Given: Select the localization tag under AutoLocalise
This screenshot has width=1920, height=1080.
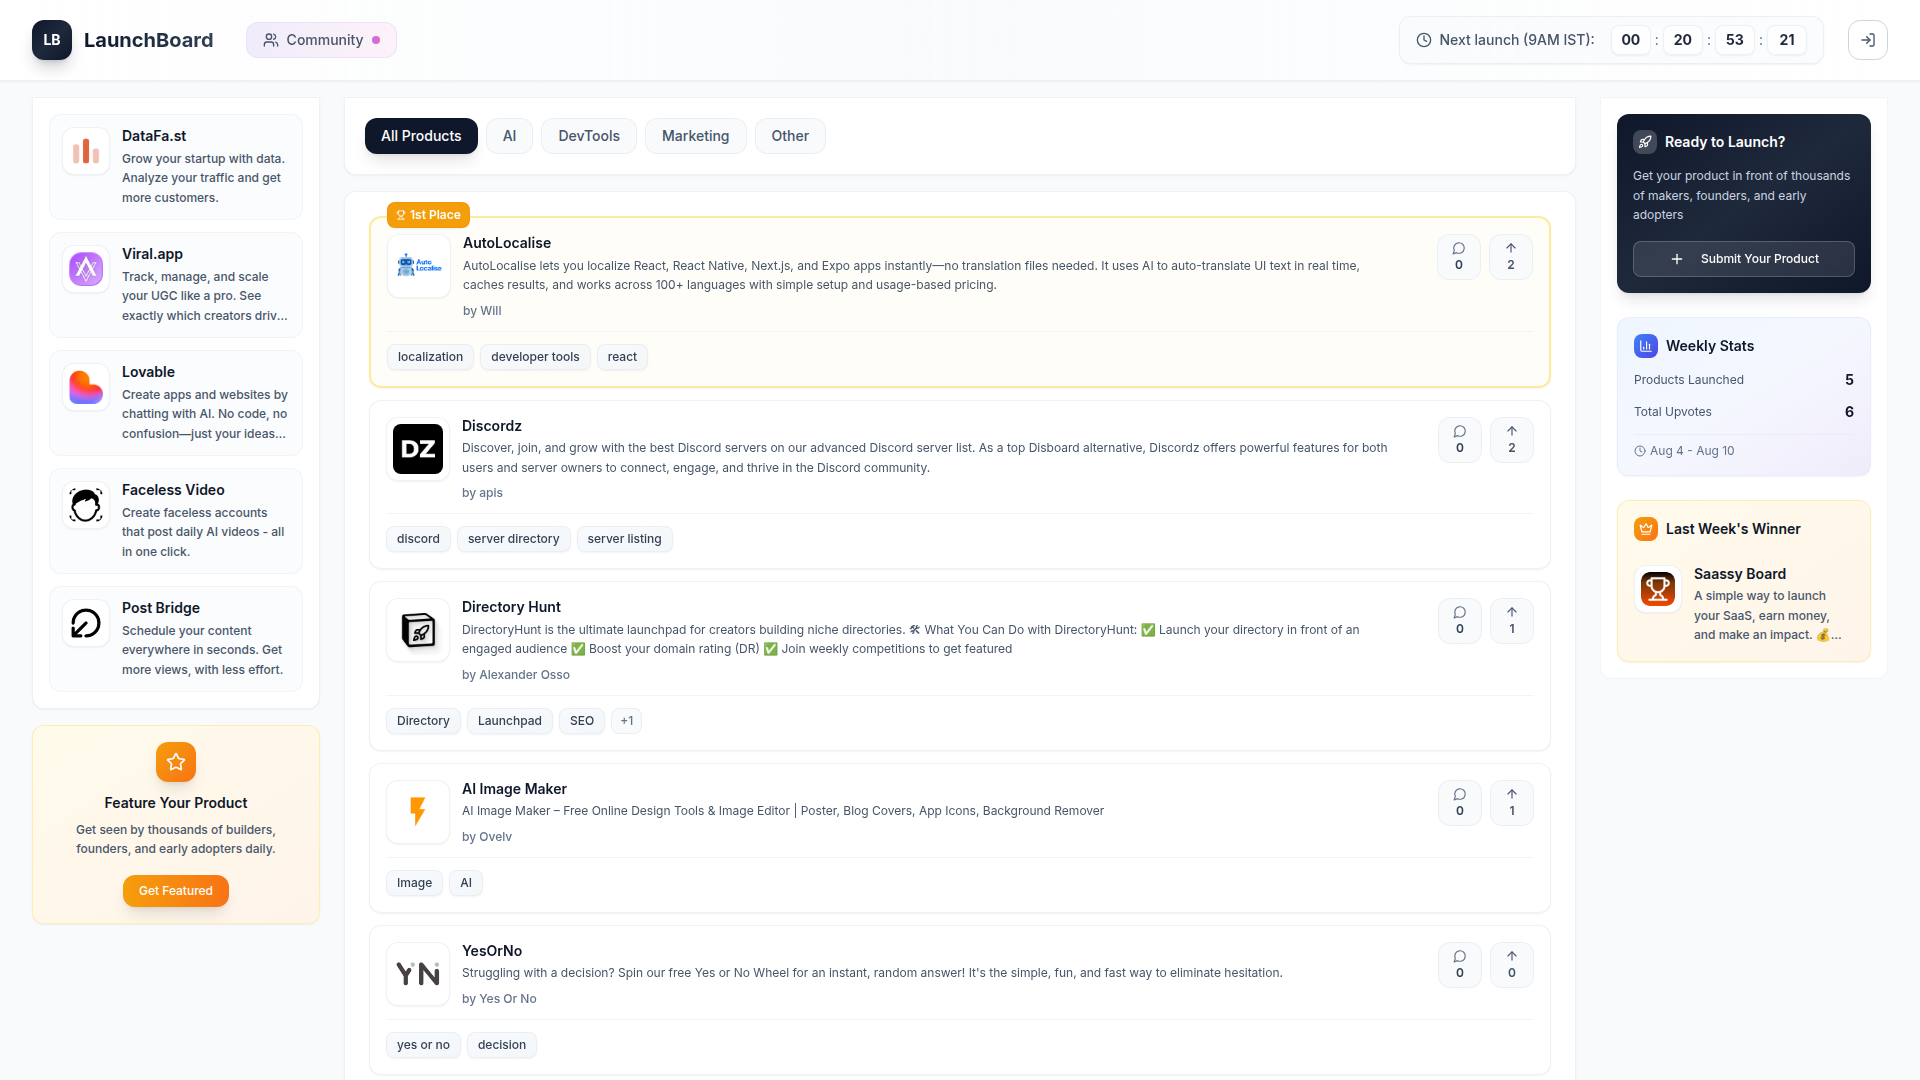Looking at the screenshot, I should pos(430,357).
